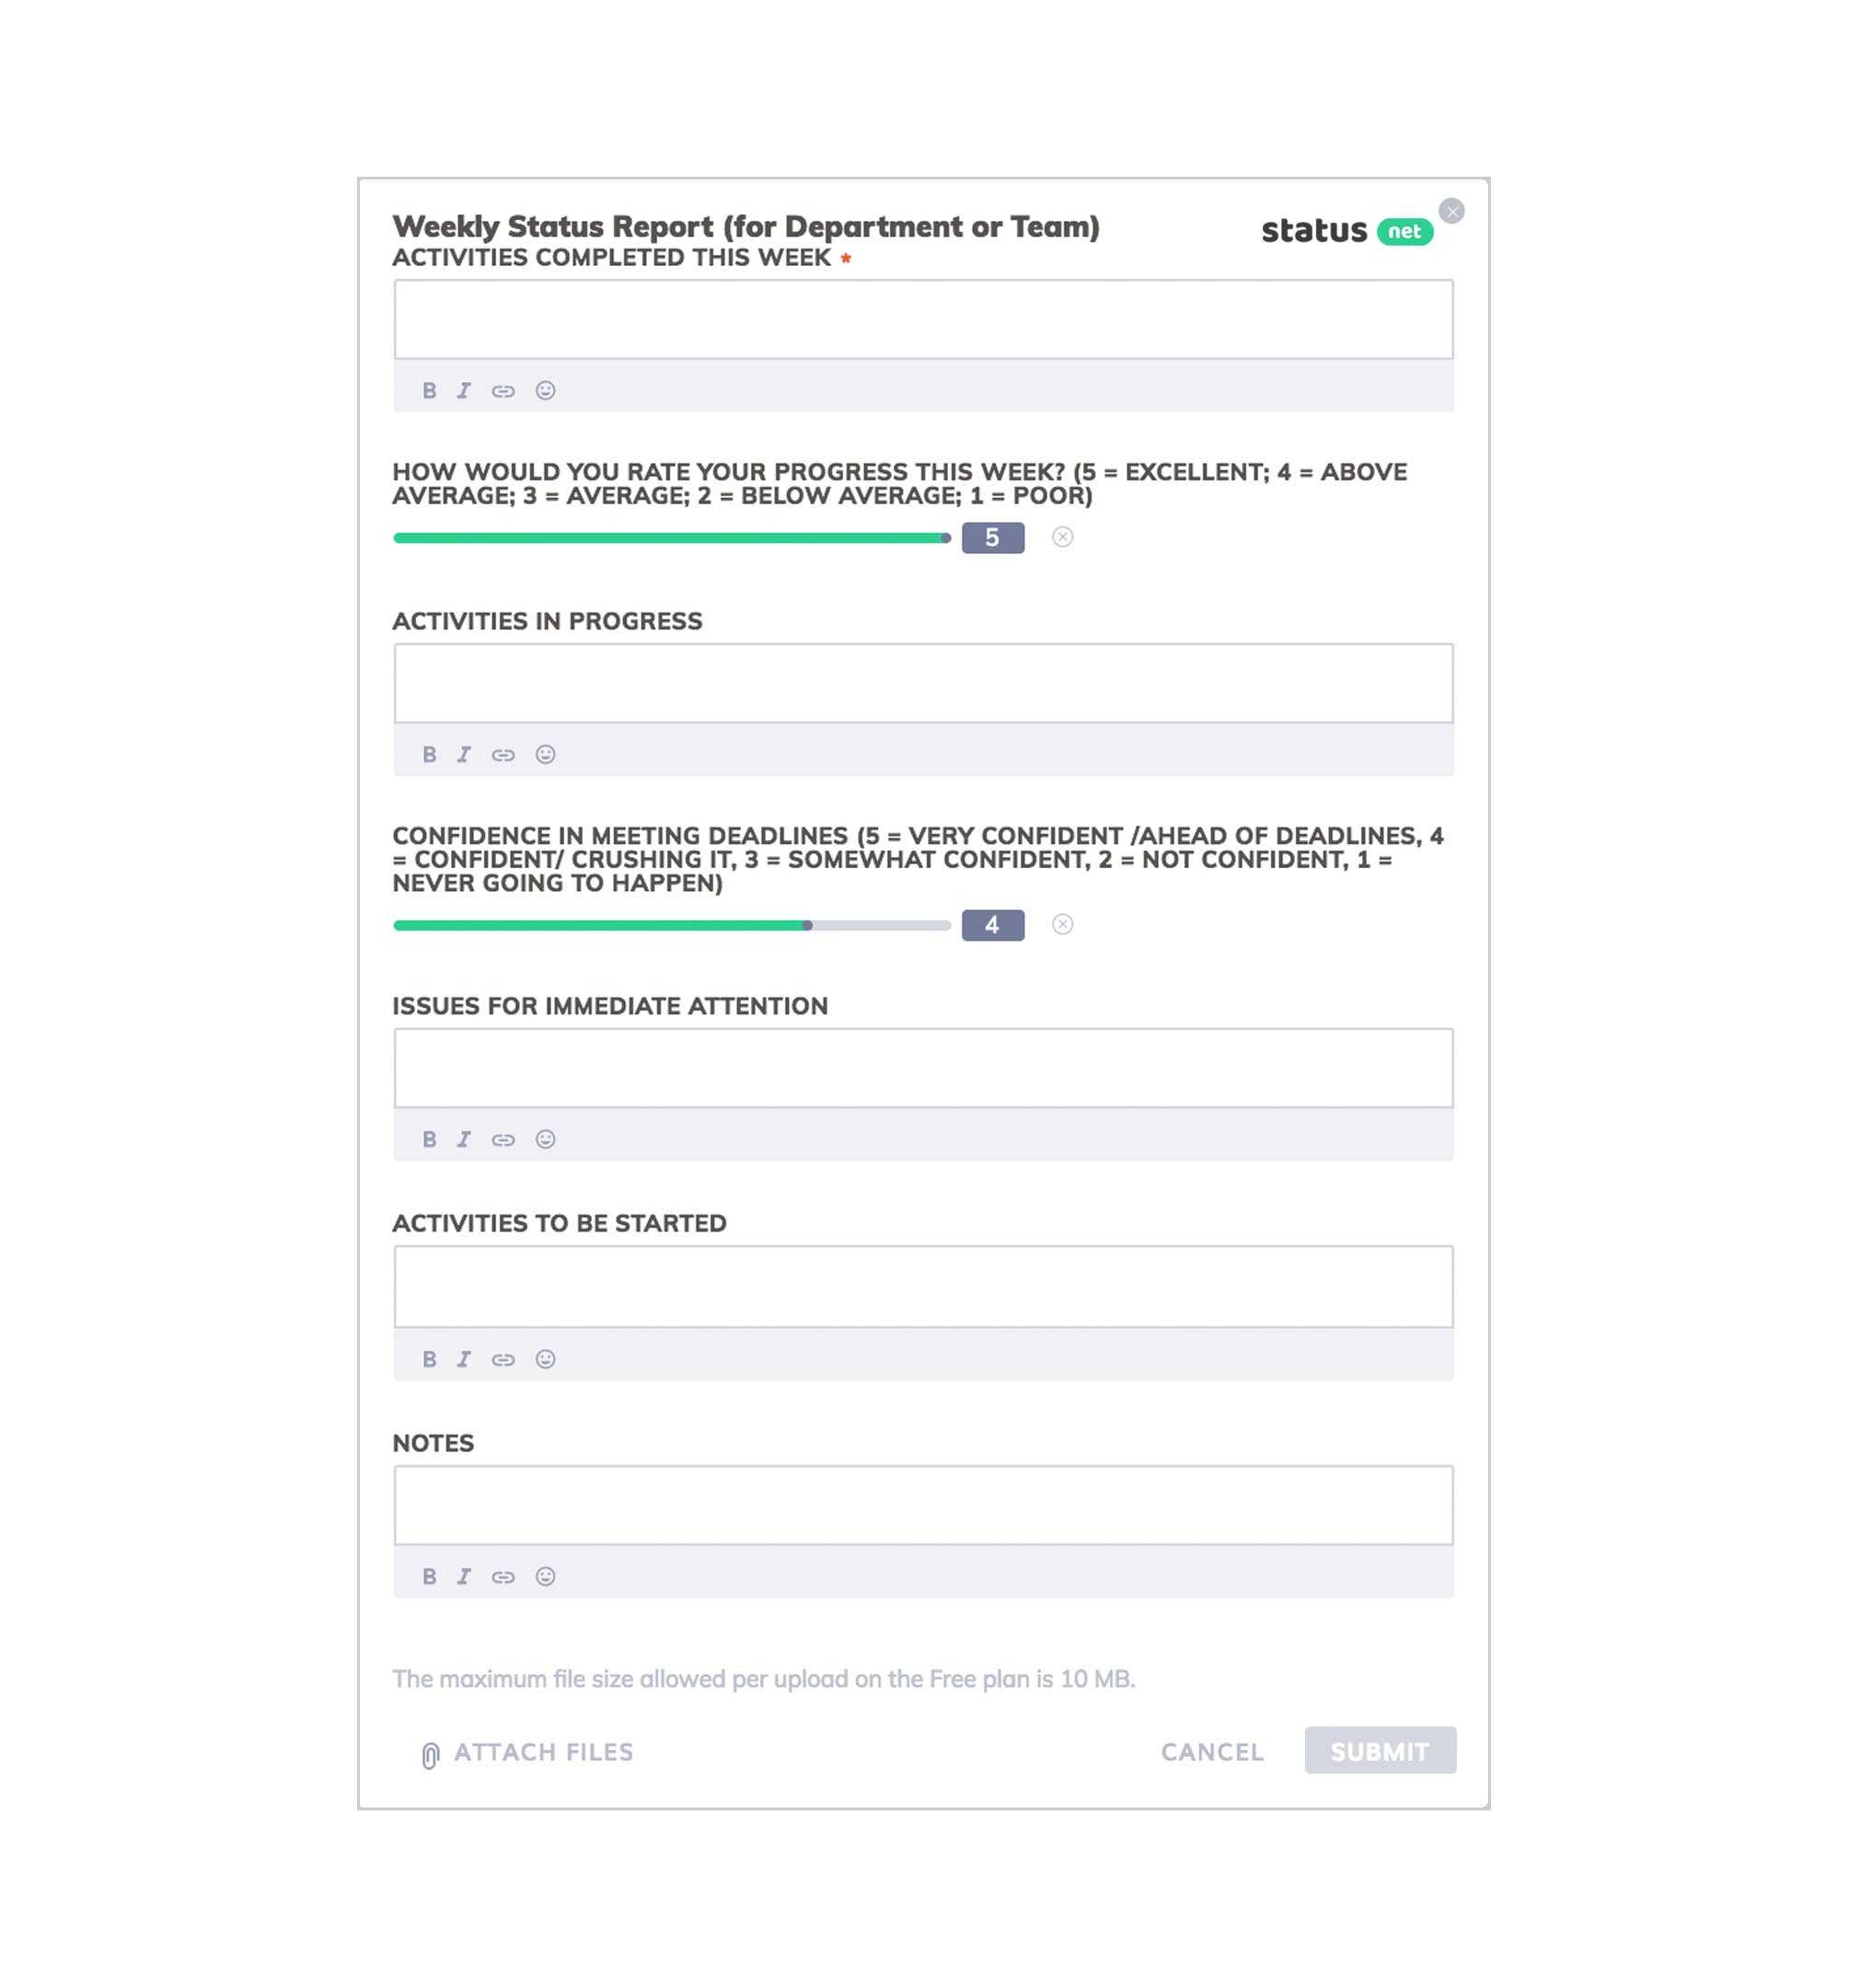Click the status.net logo
Image resolution: width=1849 pixels, height=1988 pixels.
1345,229
